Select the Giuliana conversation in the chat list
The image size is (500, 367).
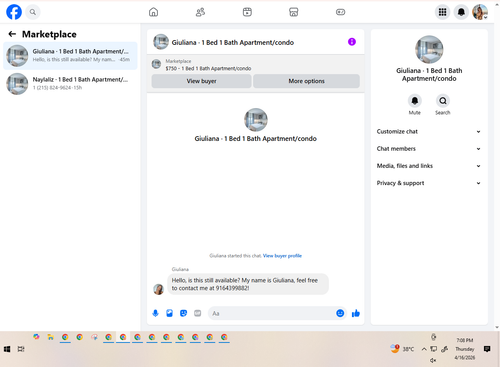tap(70, 56)
